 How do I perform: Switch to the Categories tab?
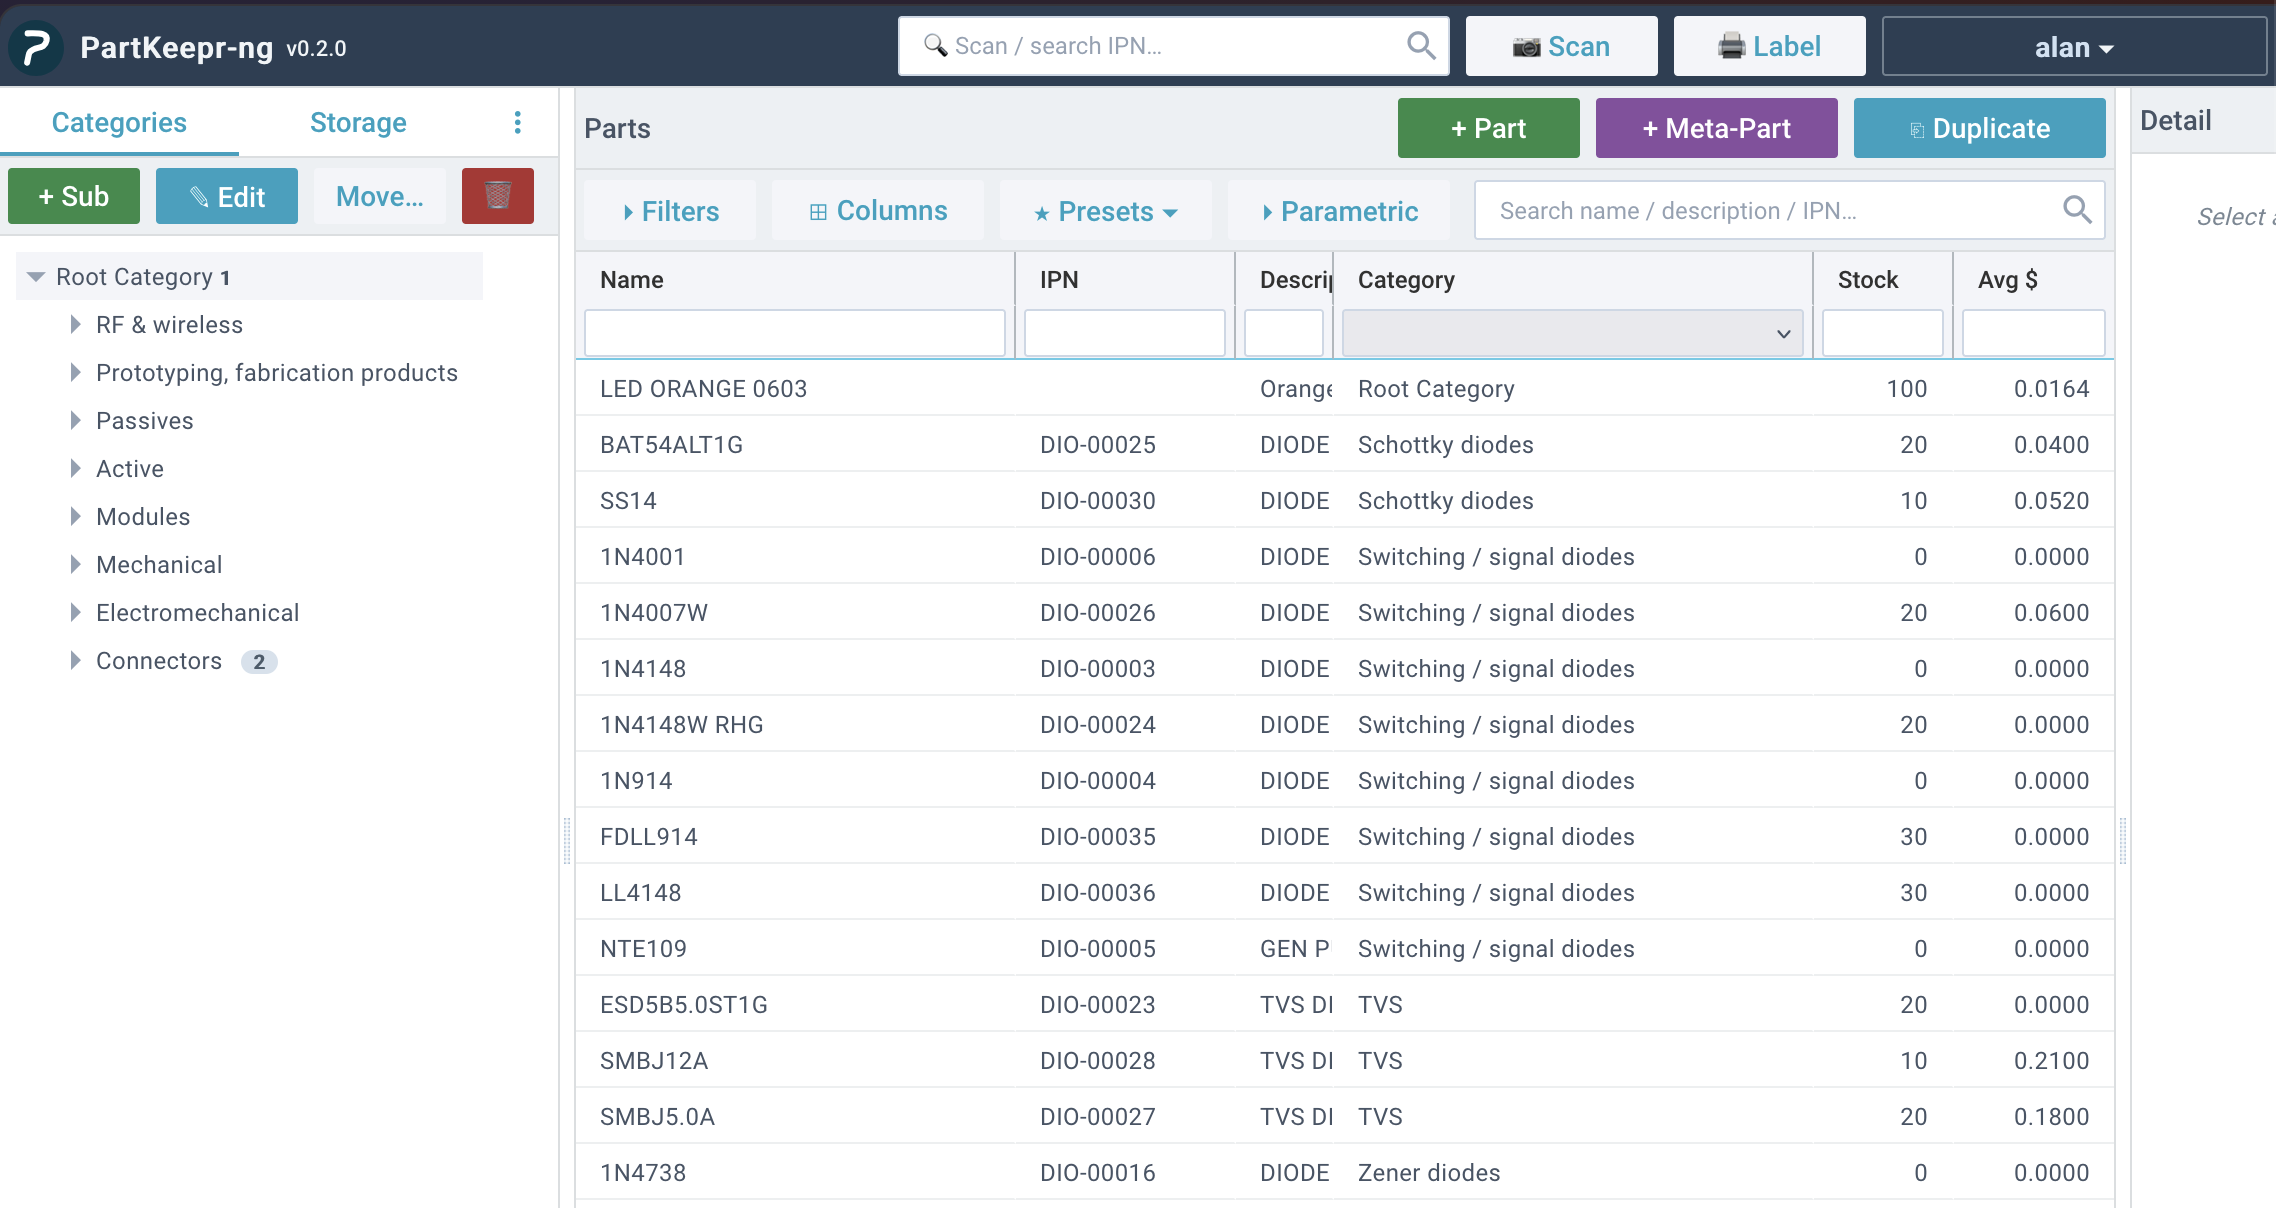point(119,122)
